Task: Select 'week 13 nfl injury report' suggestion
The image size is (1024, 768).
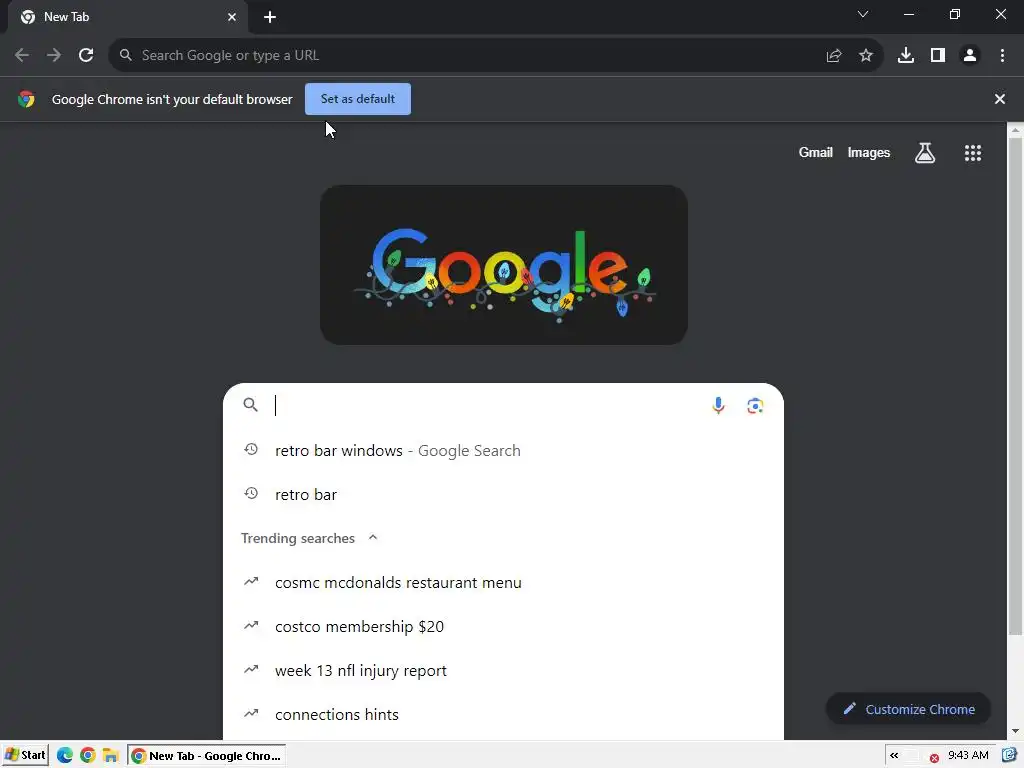Action: pos(503,671)
